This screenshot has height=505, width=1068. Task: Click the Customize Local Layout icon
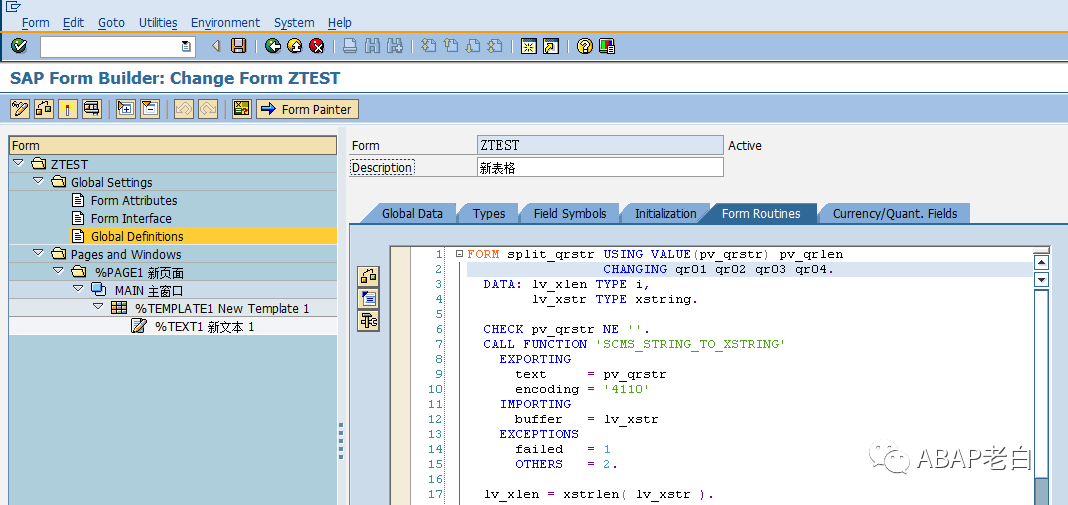[x=607, y=46]
